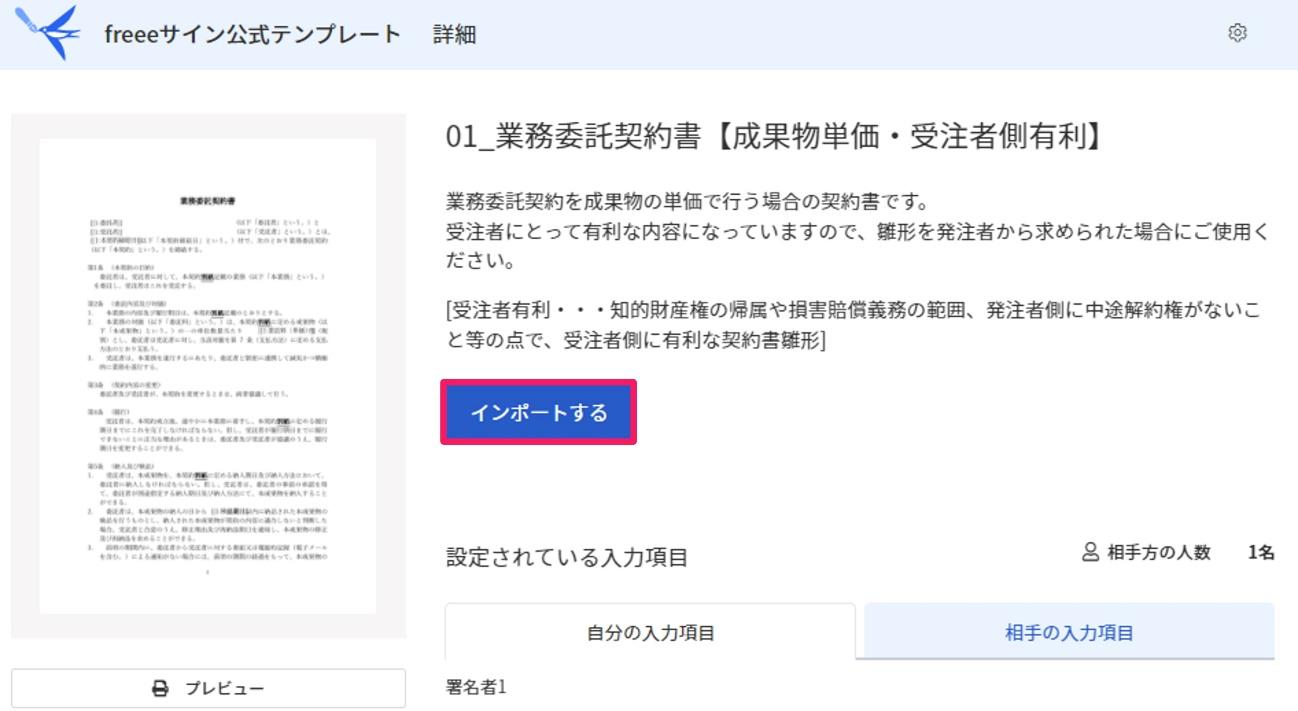Switch to the 自分の入力項目 tab
The width and height of the screenshot is (1298, 711).
point(650,632)
